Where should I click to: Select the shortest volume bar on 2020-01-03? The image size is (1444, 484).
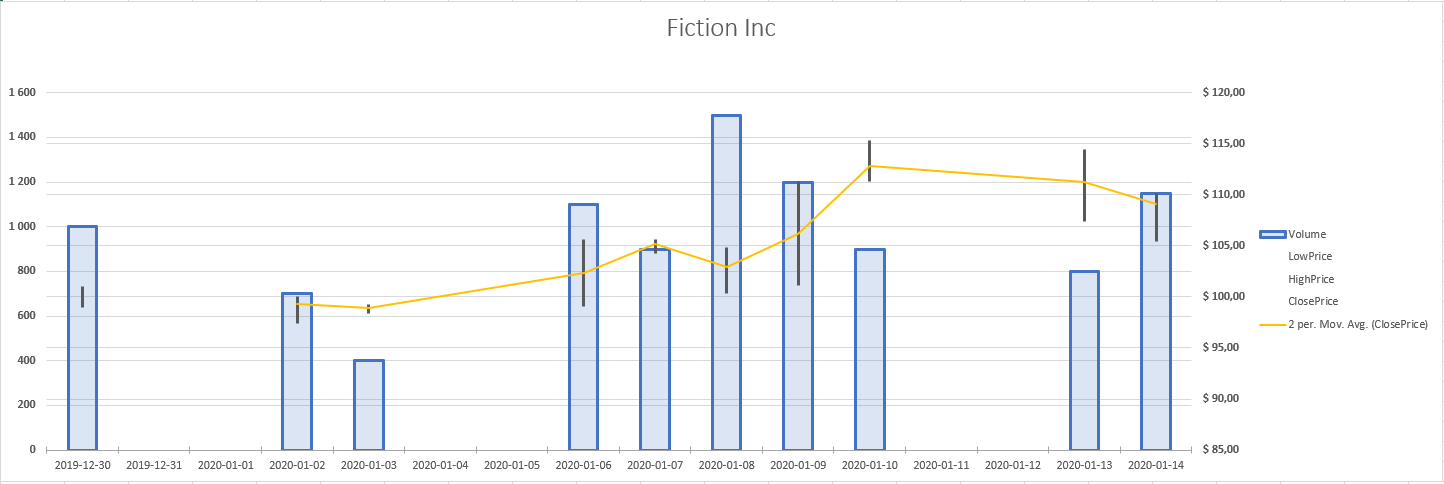coord(369,405)
